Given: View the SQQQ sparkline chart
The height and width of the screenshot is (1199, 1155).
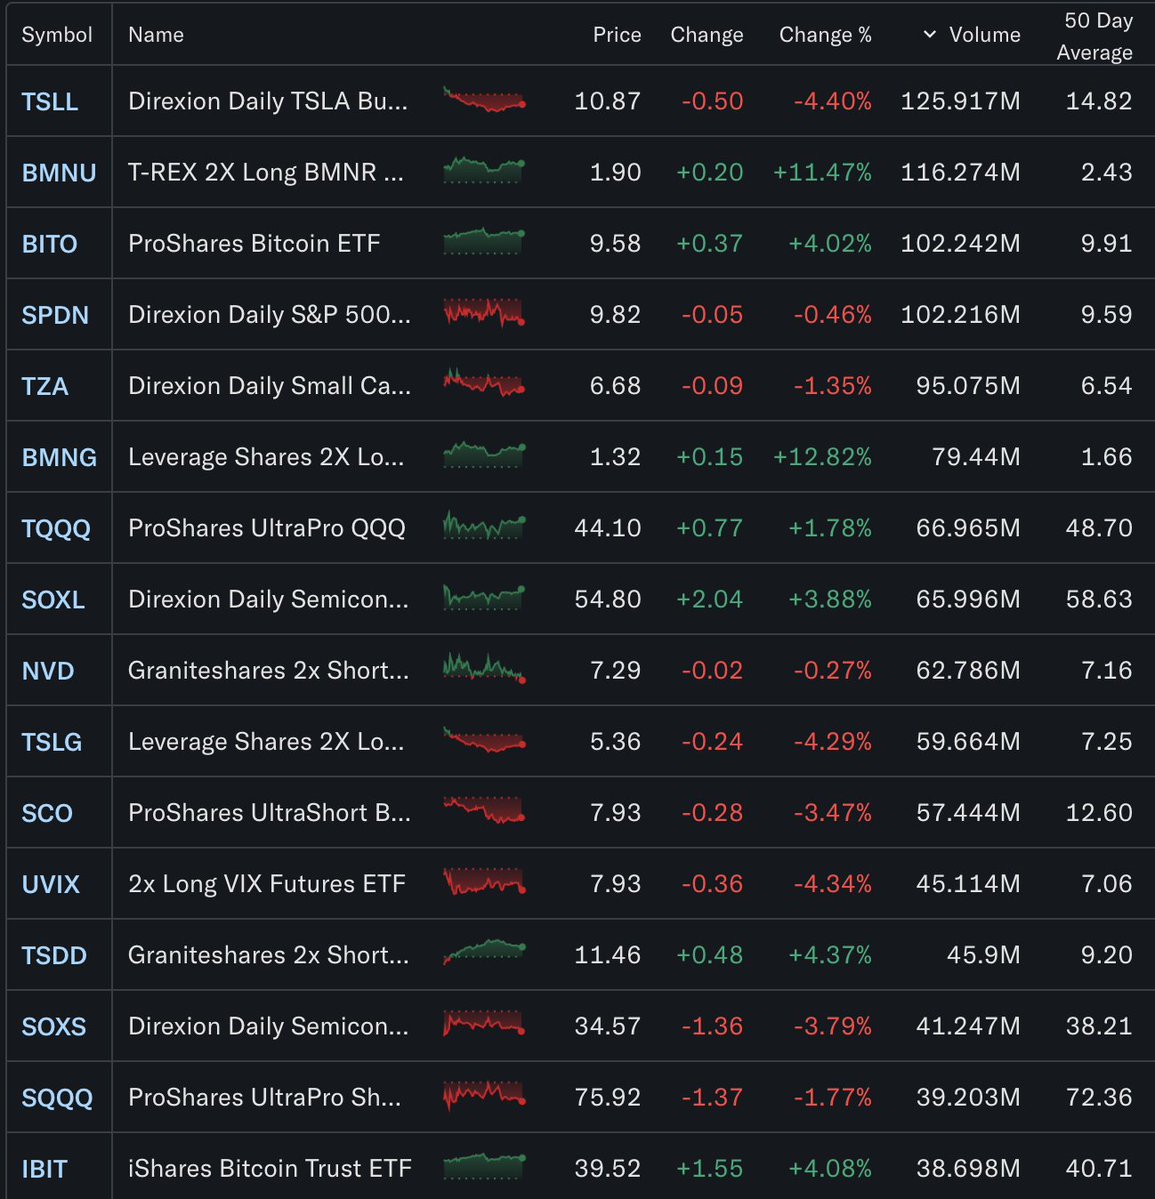Looking at the screenshot, I should click(x=484, y=1094).
